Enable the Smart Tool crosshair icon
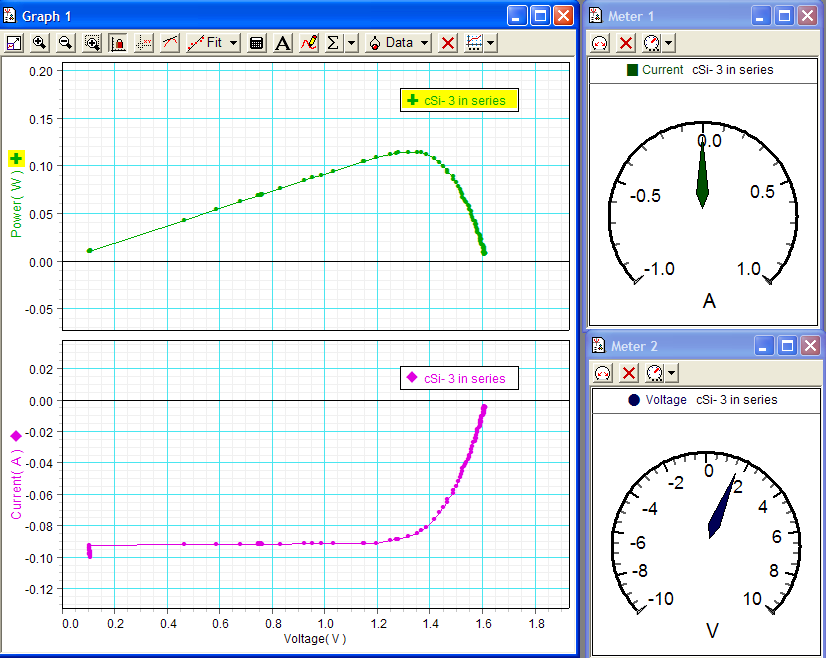The width and height of the screenshot is (826, 658). [144, 43]
